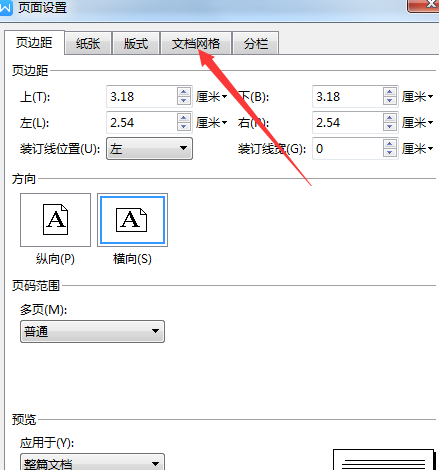Switch to the 分栏 tab

click(x=256, y=43)
